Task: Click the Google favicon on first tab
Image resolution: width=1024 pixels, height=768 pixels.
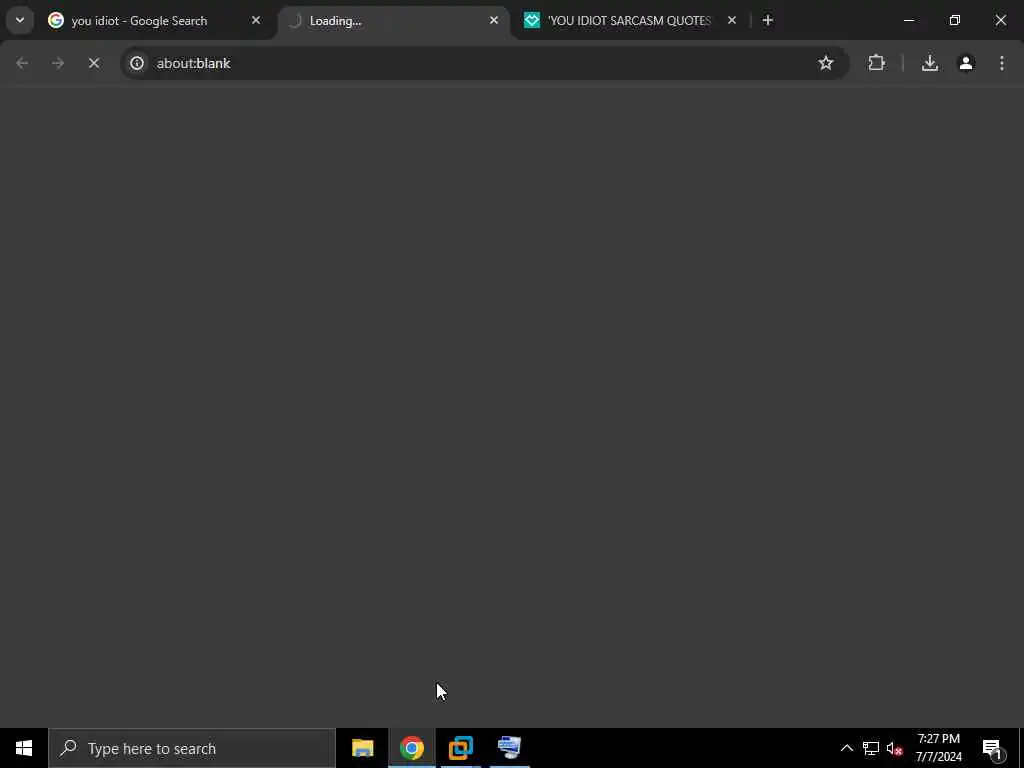Action: click(x=56, y=21)
